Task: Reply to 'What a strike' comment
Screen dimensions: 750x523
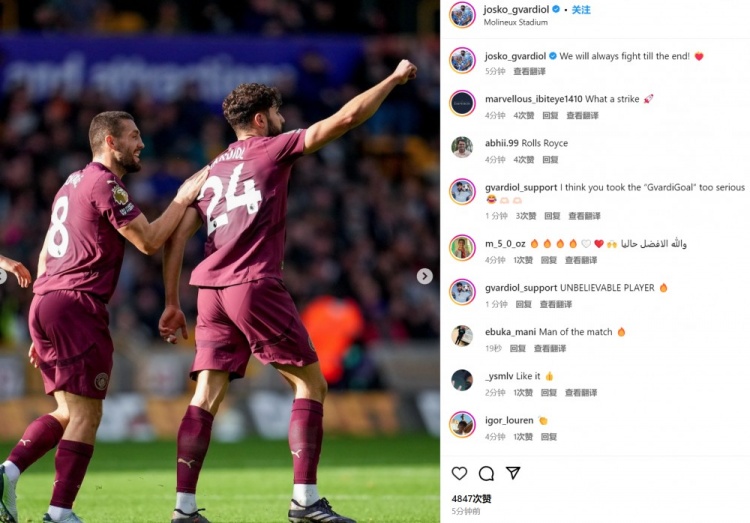Action: point(550,115)
